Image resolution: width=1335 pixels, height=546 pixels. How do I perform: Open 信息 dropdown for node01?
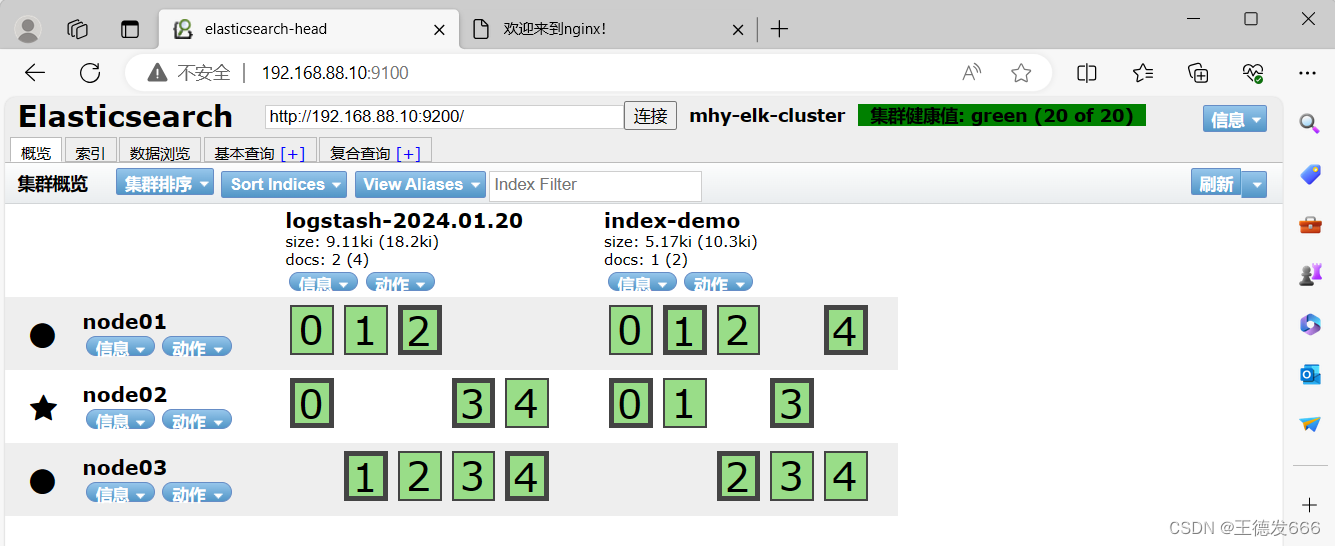pos(121,347)
